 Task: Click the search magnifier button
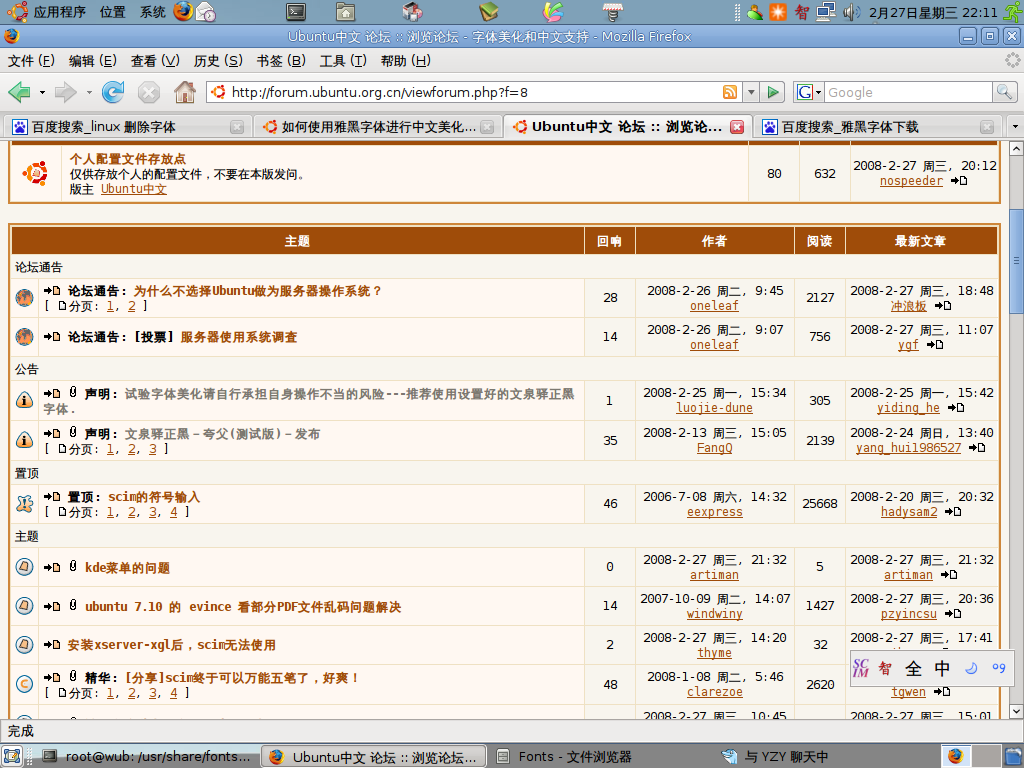(1003, 92)
